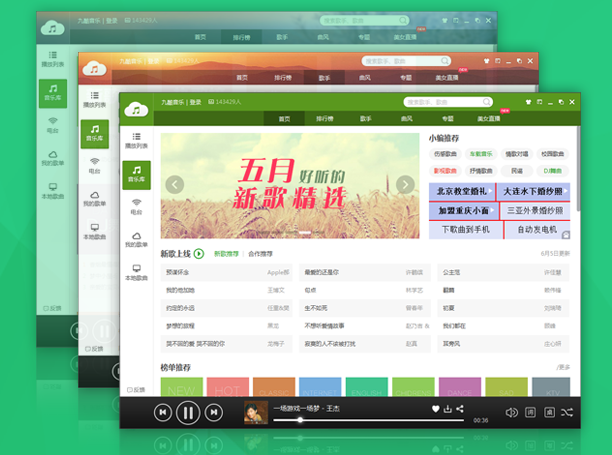
Task: Pause playback with the round pause button
Action: pyautogui.click(x=187, y=412)
